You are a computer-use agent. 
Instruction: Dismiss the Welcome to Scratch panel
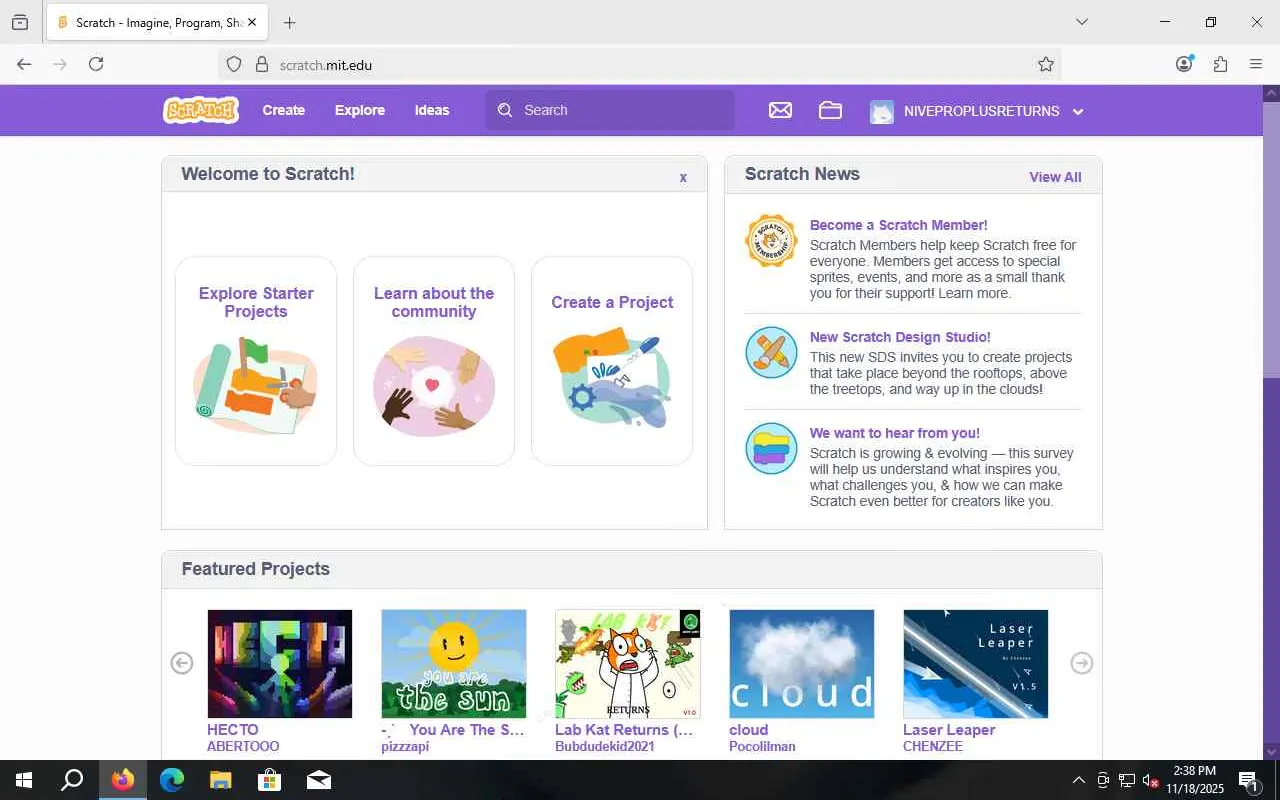[683, 177]
